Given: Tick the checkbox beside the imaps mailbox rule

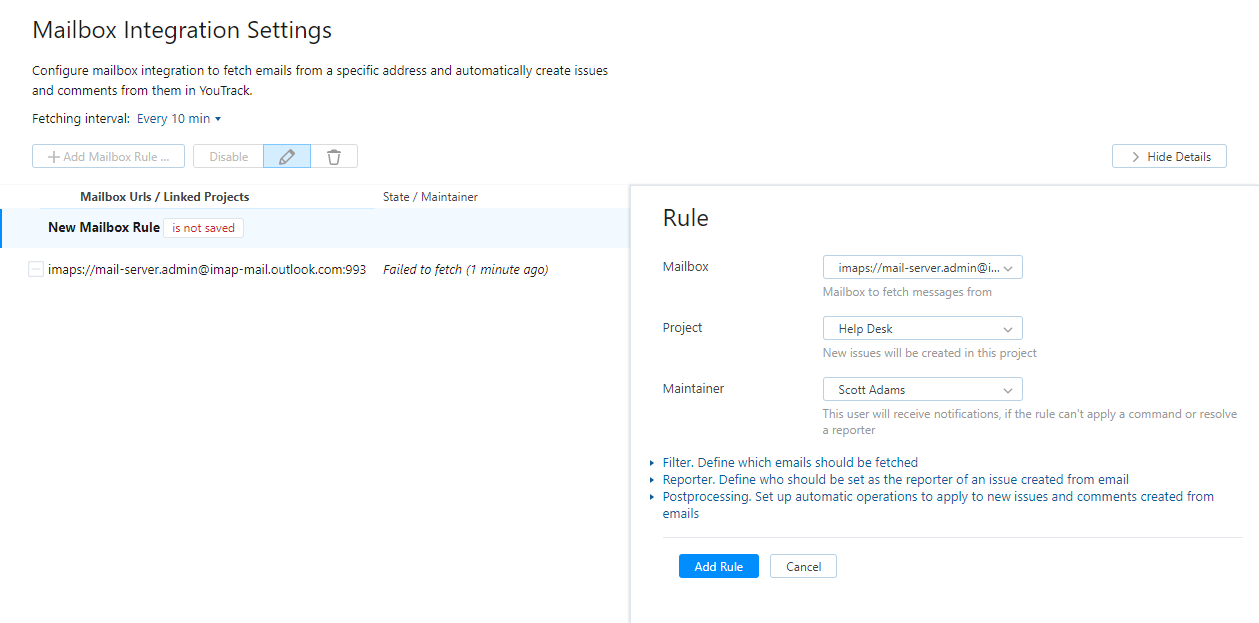Looking at the screenshot, I should pyautogui.click(x=36, y=269).
